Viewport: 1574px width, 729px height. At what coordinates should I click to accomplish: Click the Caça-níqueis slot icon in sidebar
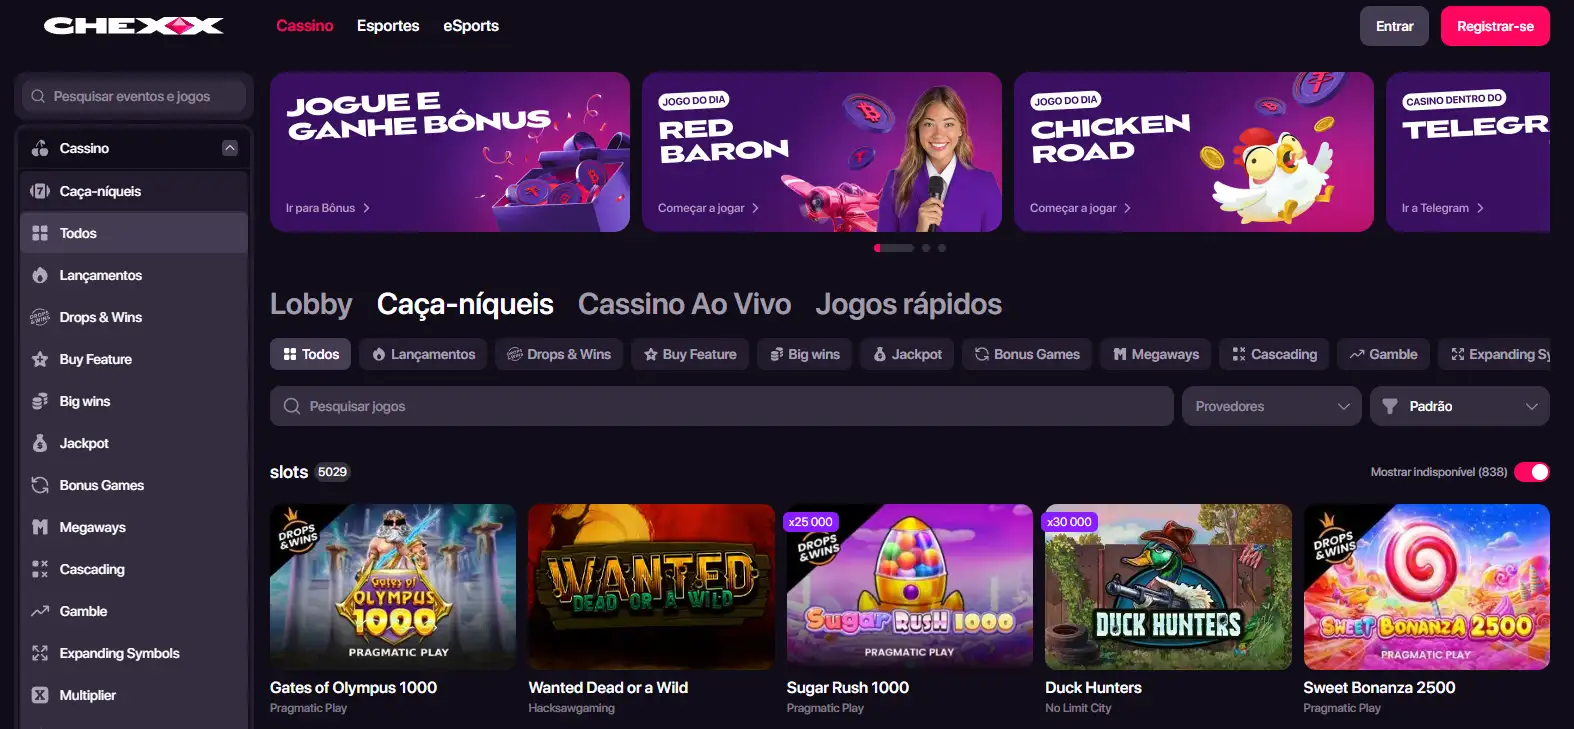click(x=40, y=191)
